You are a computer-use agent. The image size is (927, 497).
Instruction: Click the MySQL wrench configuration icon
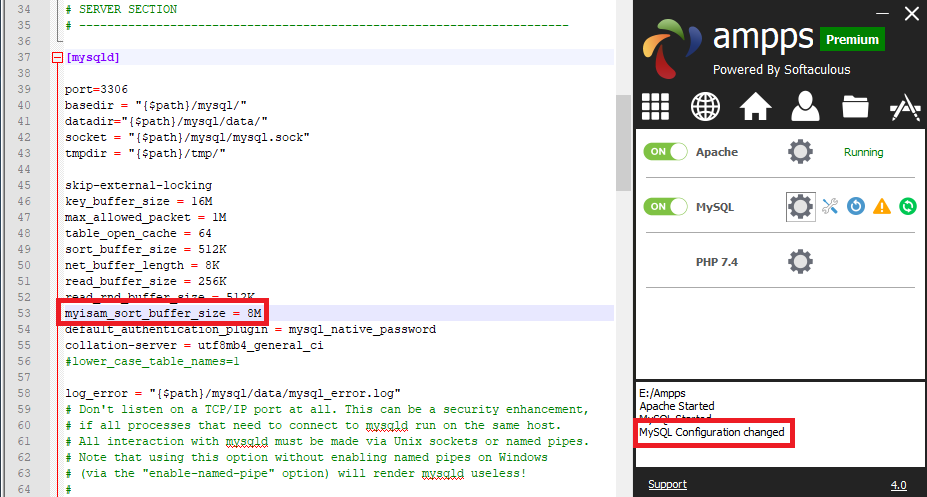coord(830,207)
